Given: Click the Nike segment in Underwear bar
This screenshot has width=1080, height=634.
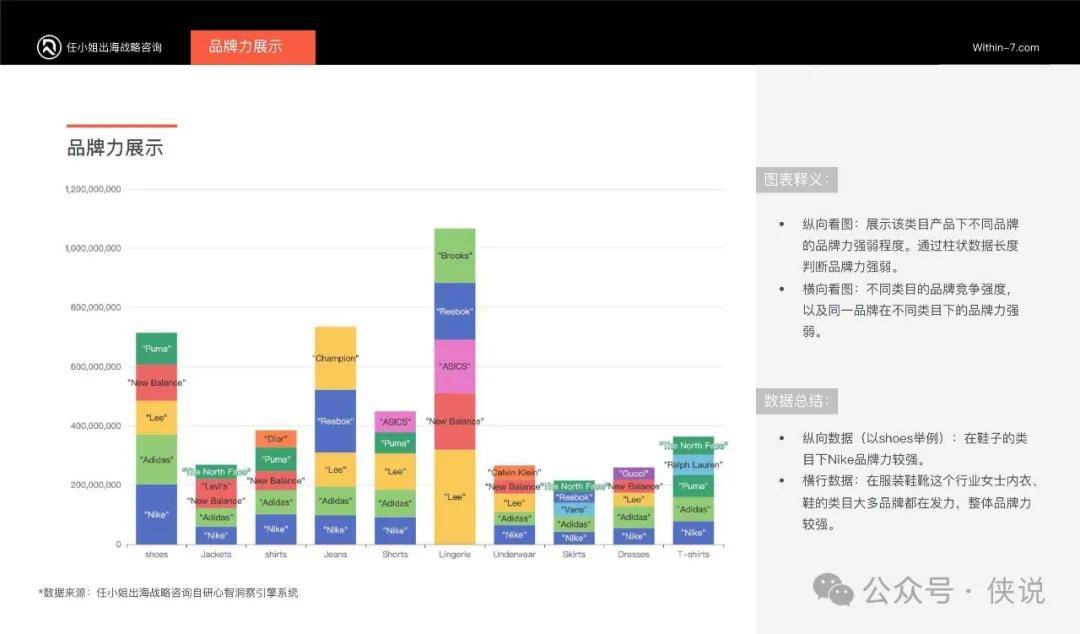Looking at the screenshot, I should click(x=515, y=535).
